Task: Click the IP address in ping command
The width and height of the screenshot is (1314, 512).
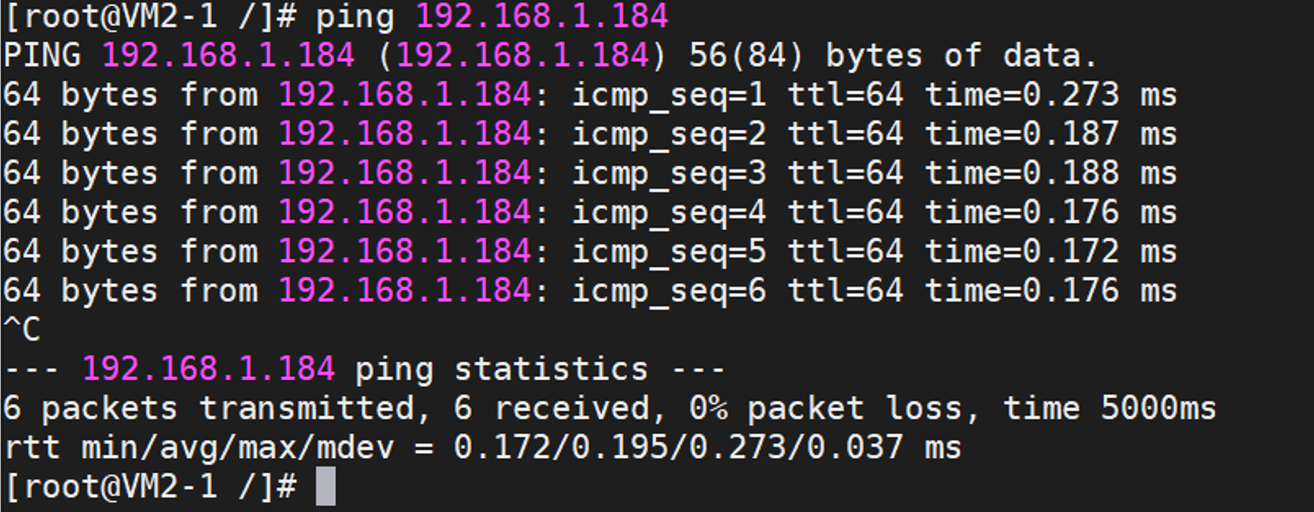Action: tap(541, 17)
